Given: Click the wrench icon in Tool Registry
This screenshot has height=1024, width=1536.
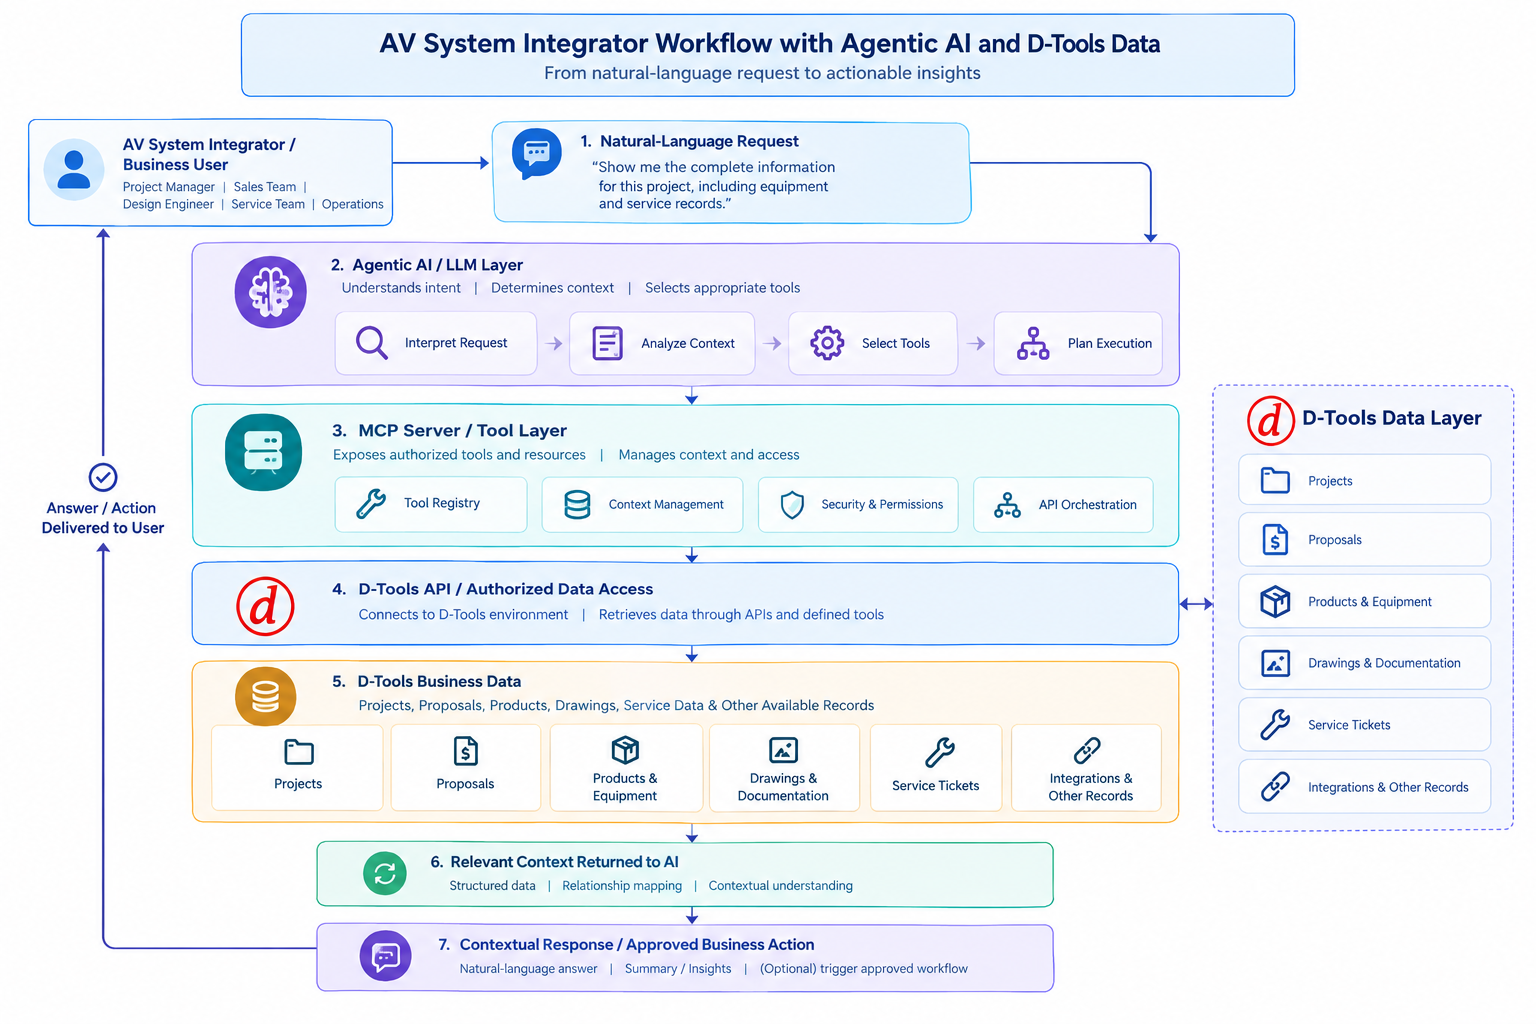Looking at the screenshot, I should [371, 503].
